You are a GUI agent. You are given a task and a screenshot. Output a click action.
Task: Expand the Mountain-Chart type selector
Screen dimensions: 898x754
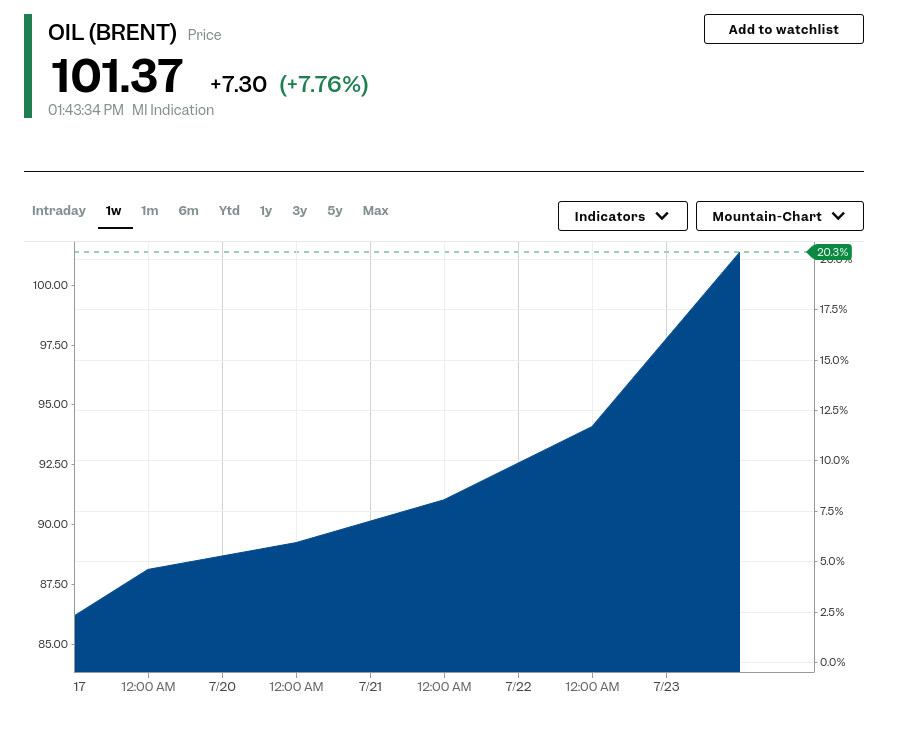pyautogui.click(x=779, y=216)
